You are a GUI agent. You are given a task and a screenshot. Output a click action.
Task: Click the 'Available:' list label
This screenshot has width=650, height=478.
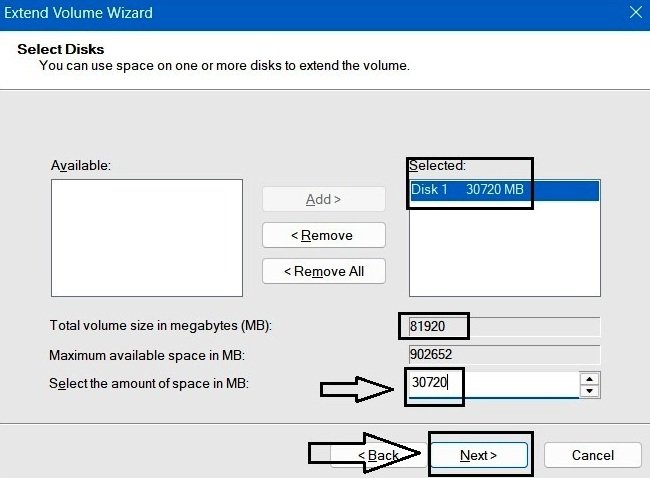coord(81,165)
